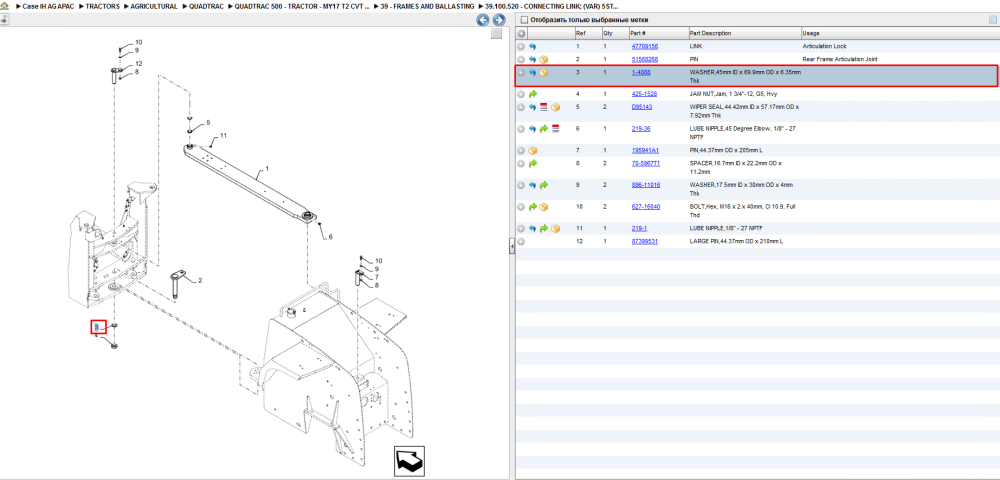Image resolution: width=1000 pixels, height=480 pixels.
Task: Sort by the Ref column header
Action: [x=587, y=33]
